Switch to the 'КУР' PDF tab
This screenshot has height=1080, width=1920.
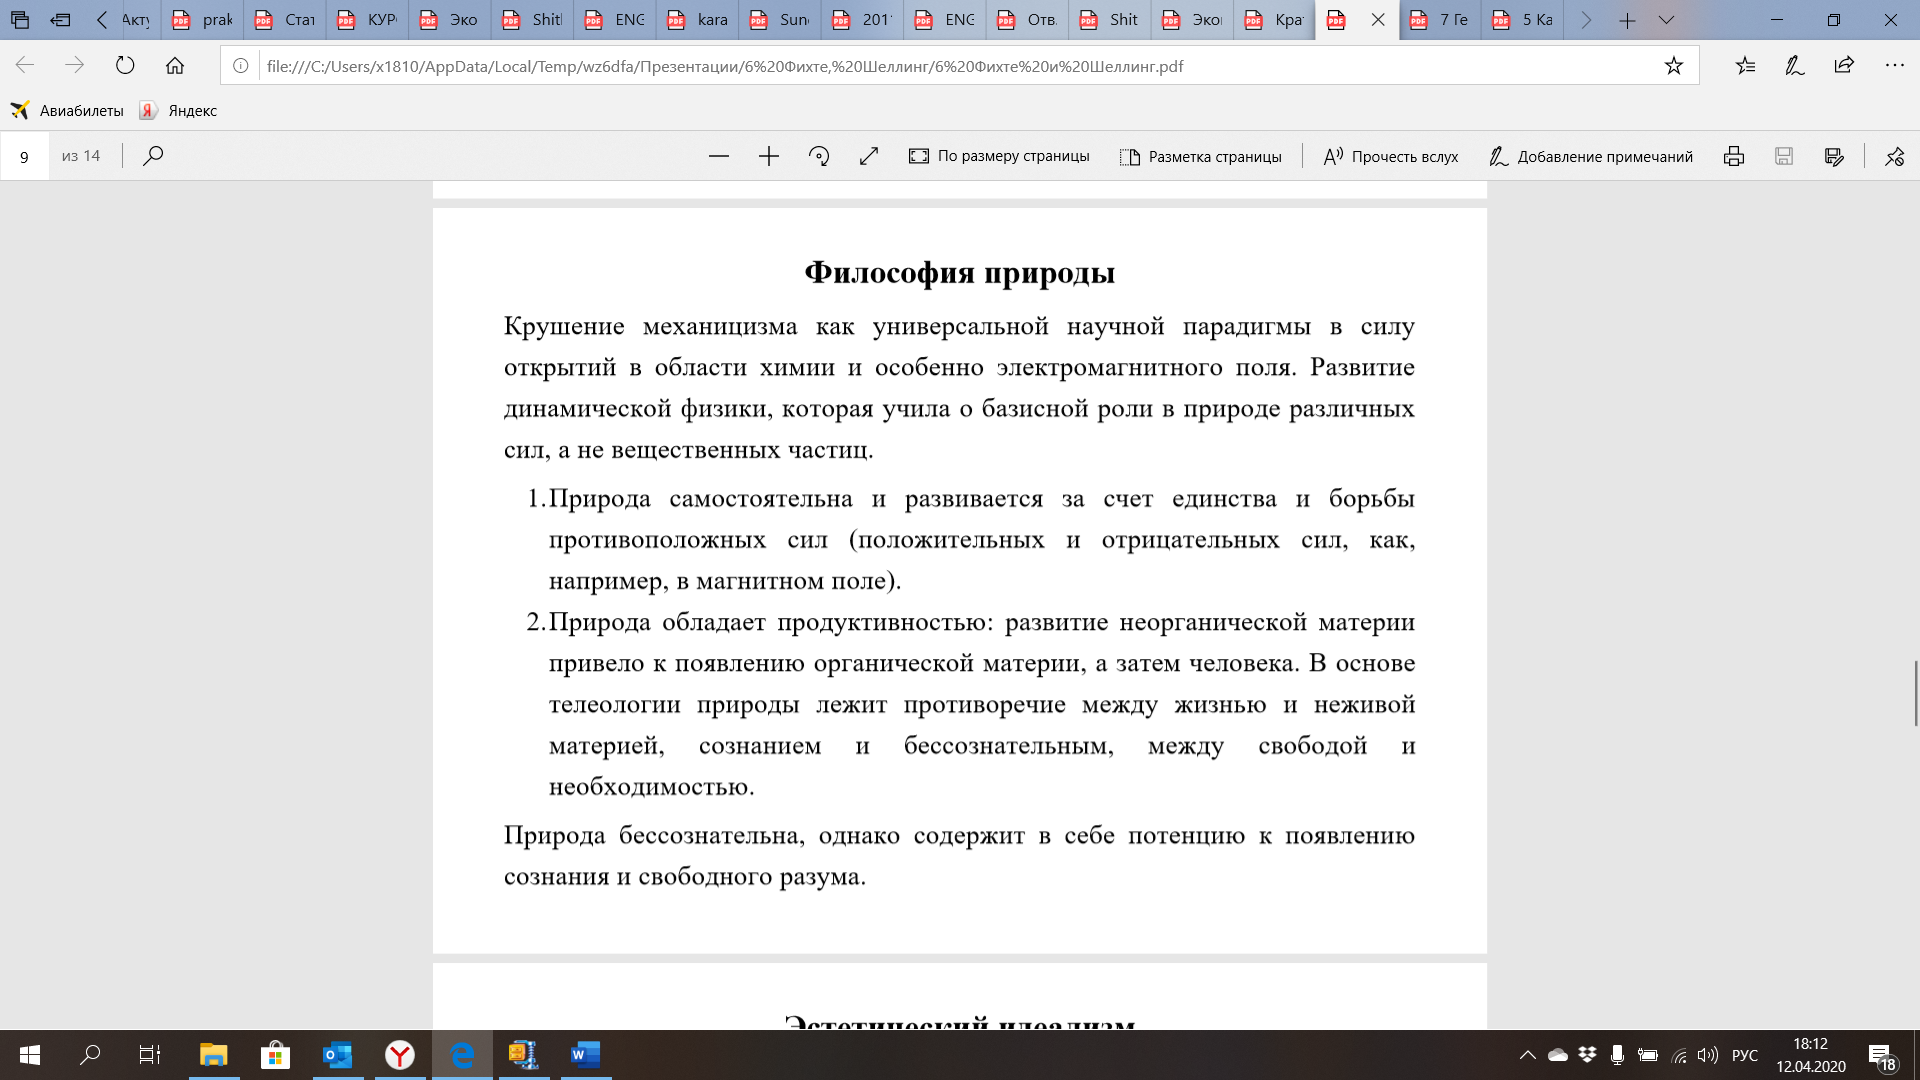coord(368,20)
